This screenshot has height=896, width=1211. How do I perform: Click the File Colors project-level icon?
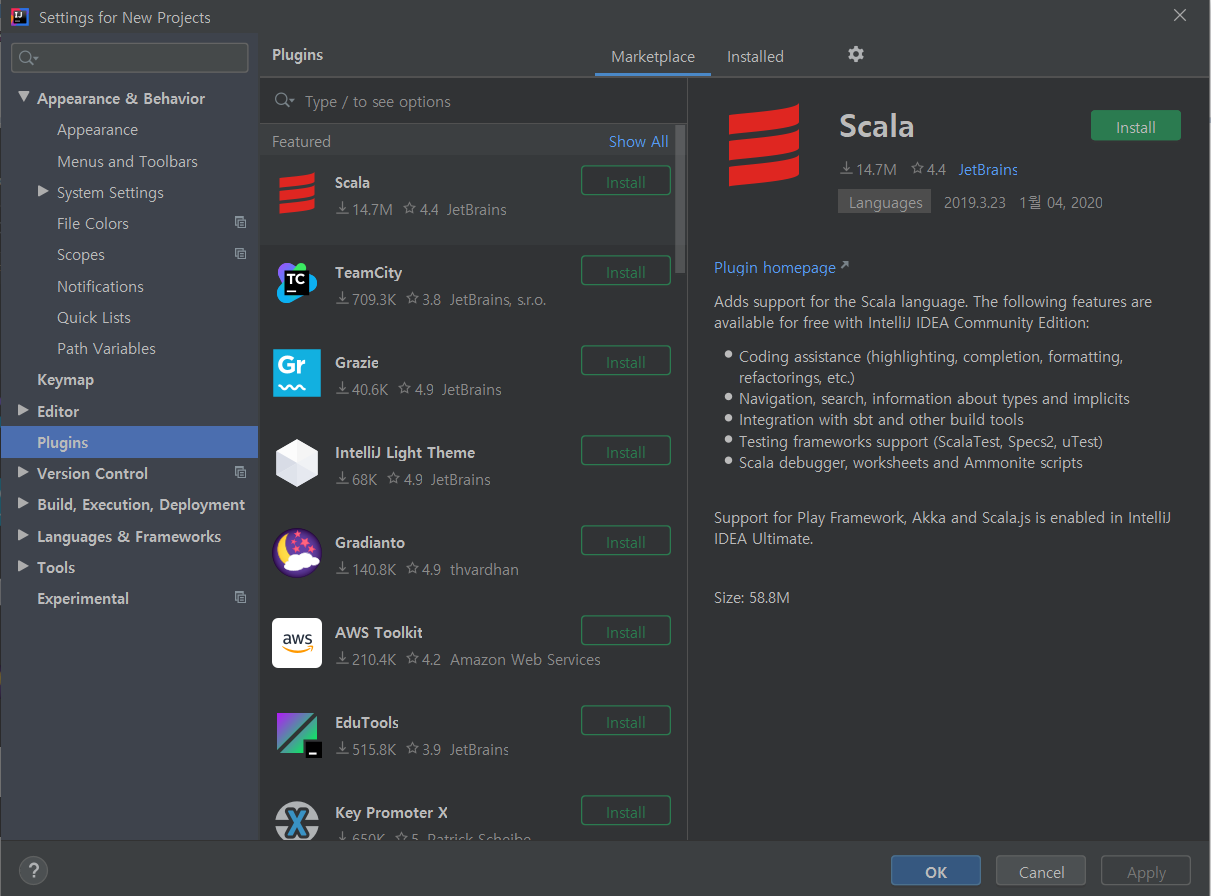click(x=240, y=222)
